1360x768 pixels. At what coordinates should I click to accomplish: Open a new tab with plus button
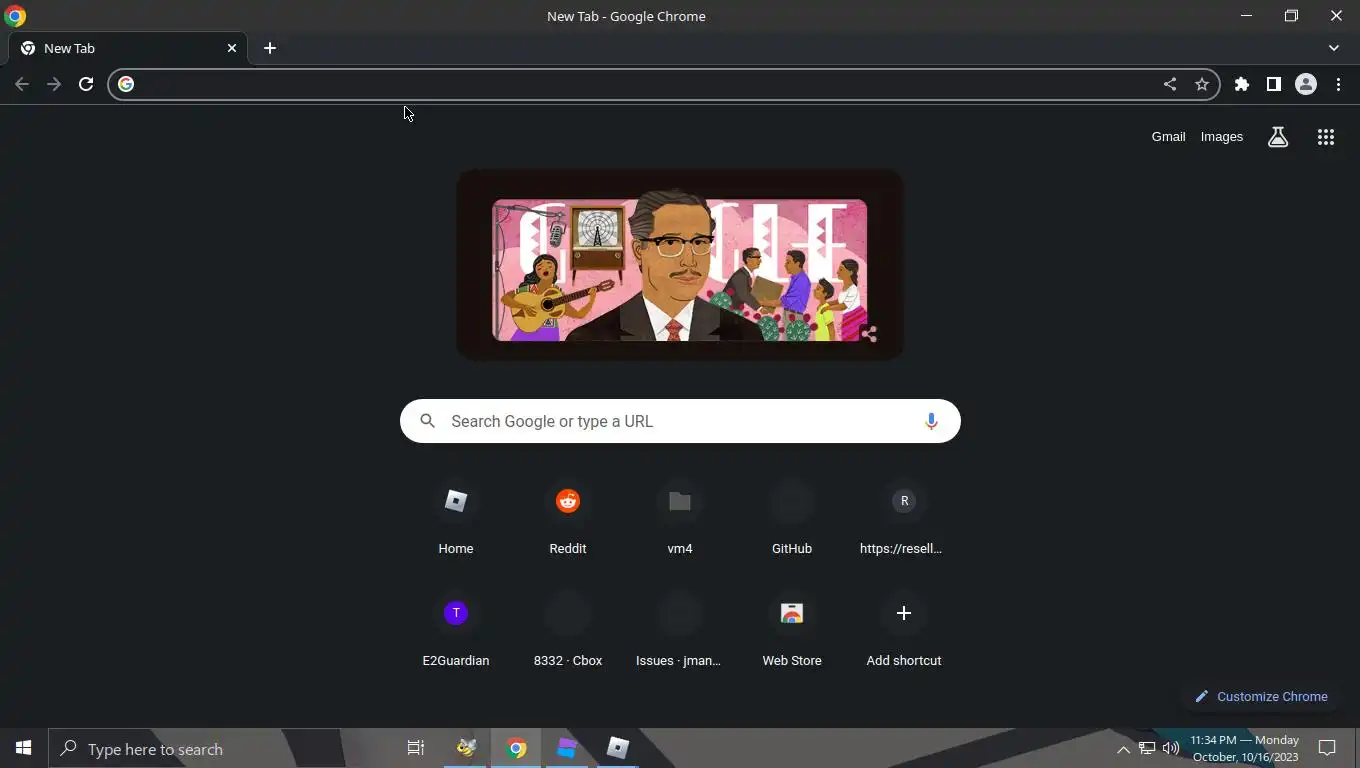click(x=270, y=48)
